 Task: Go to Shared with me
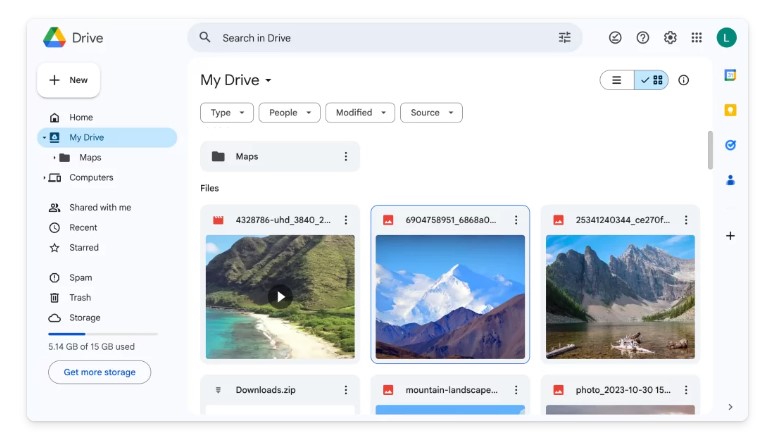click(x=99, y=208)
